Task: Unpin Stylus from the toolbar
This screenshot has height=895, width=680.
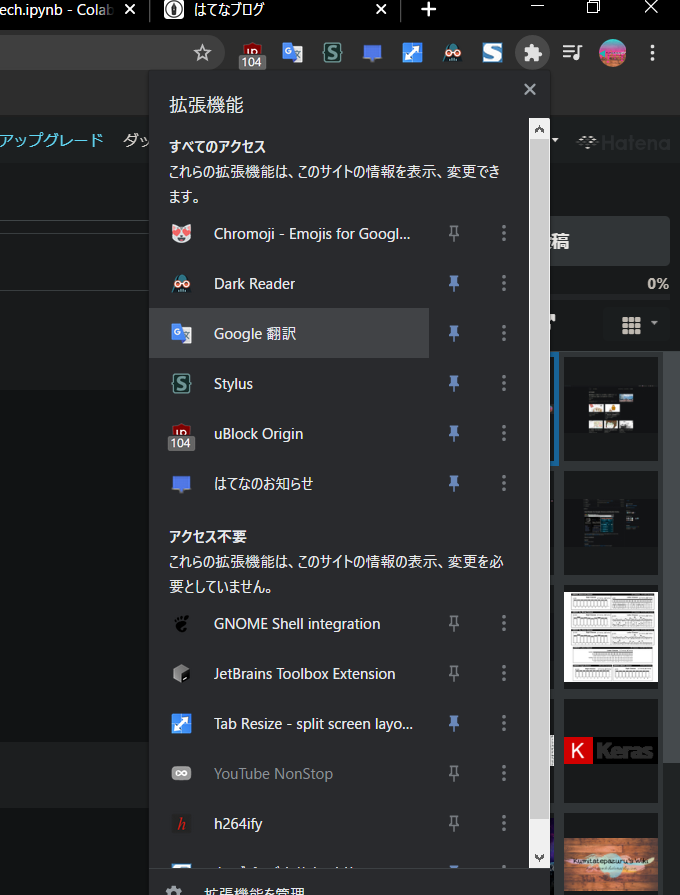Action: coord(454,383)
